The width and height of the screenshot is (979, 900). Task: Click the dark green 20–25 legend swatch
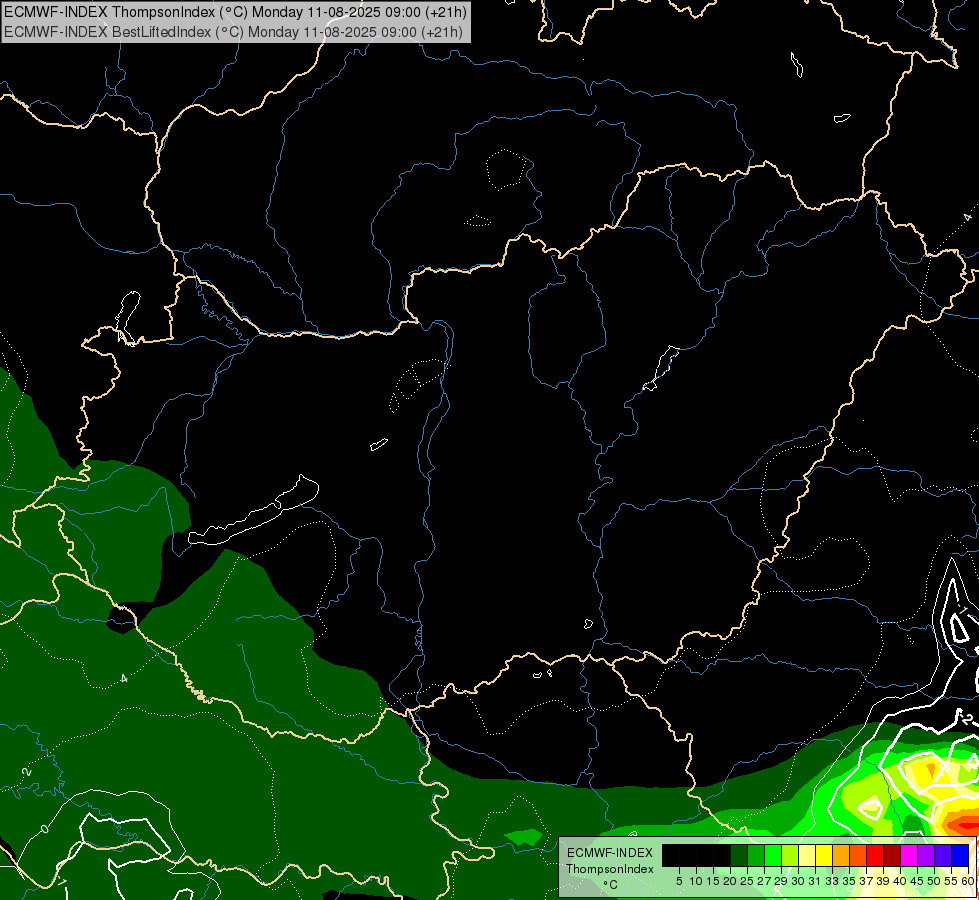click(x=739, y=856)
